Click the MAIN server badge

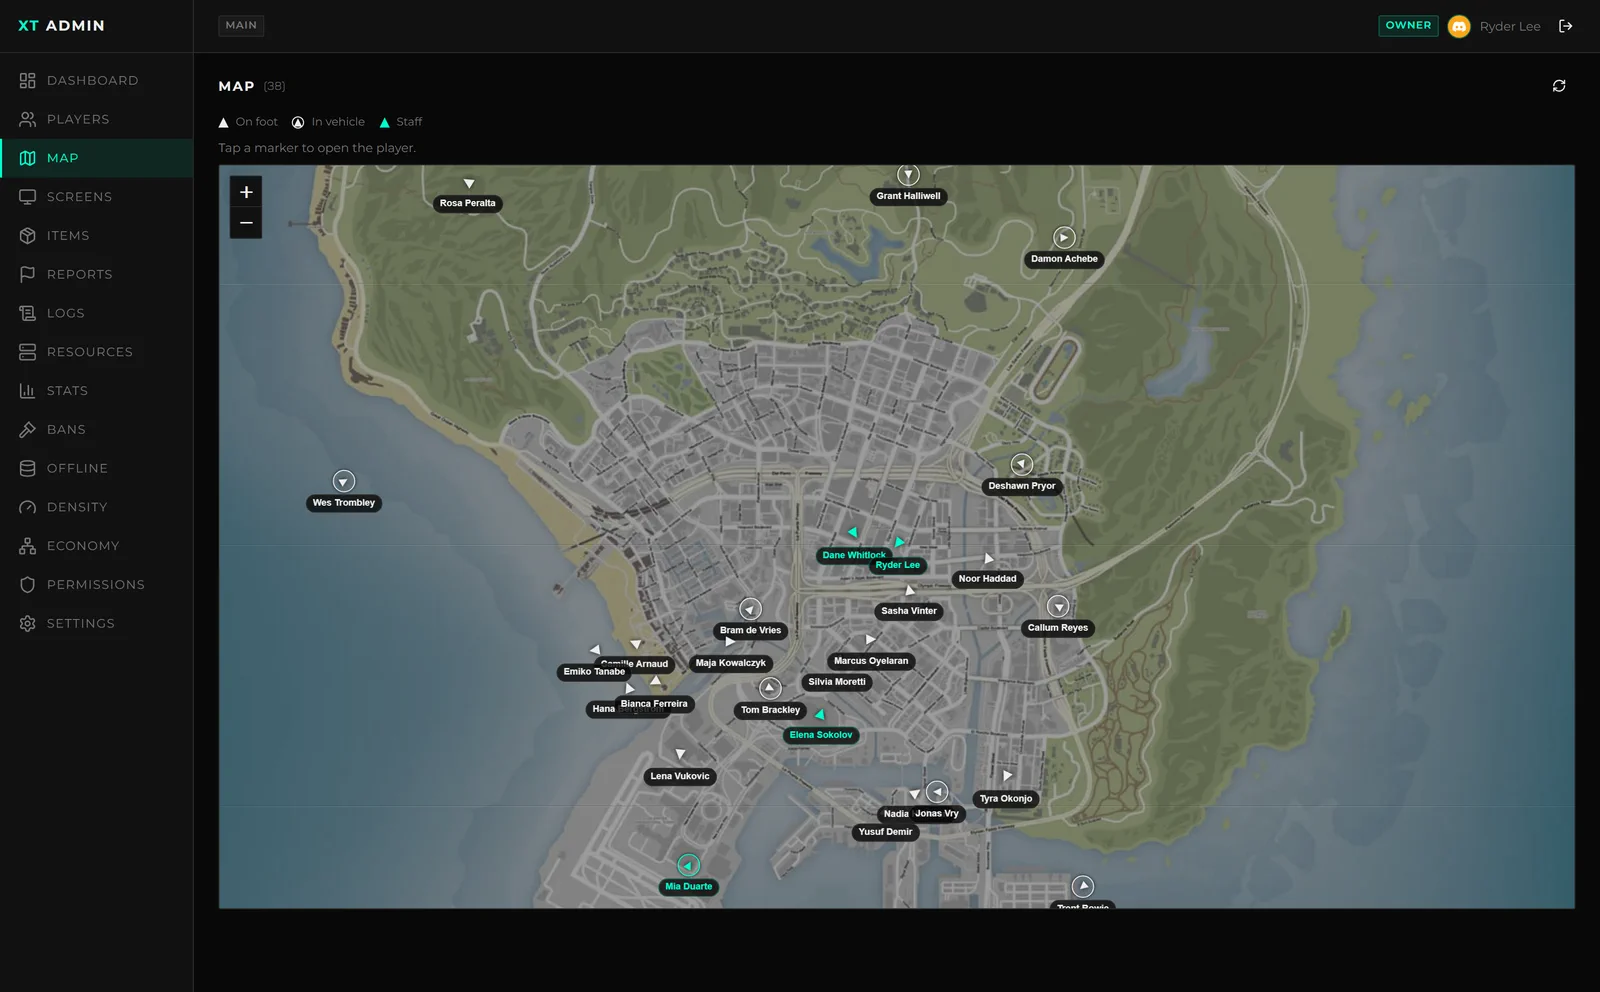[241, 25]
